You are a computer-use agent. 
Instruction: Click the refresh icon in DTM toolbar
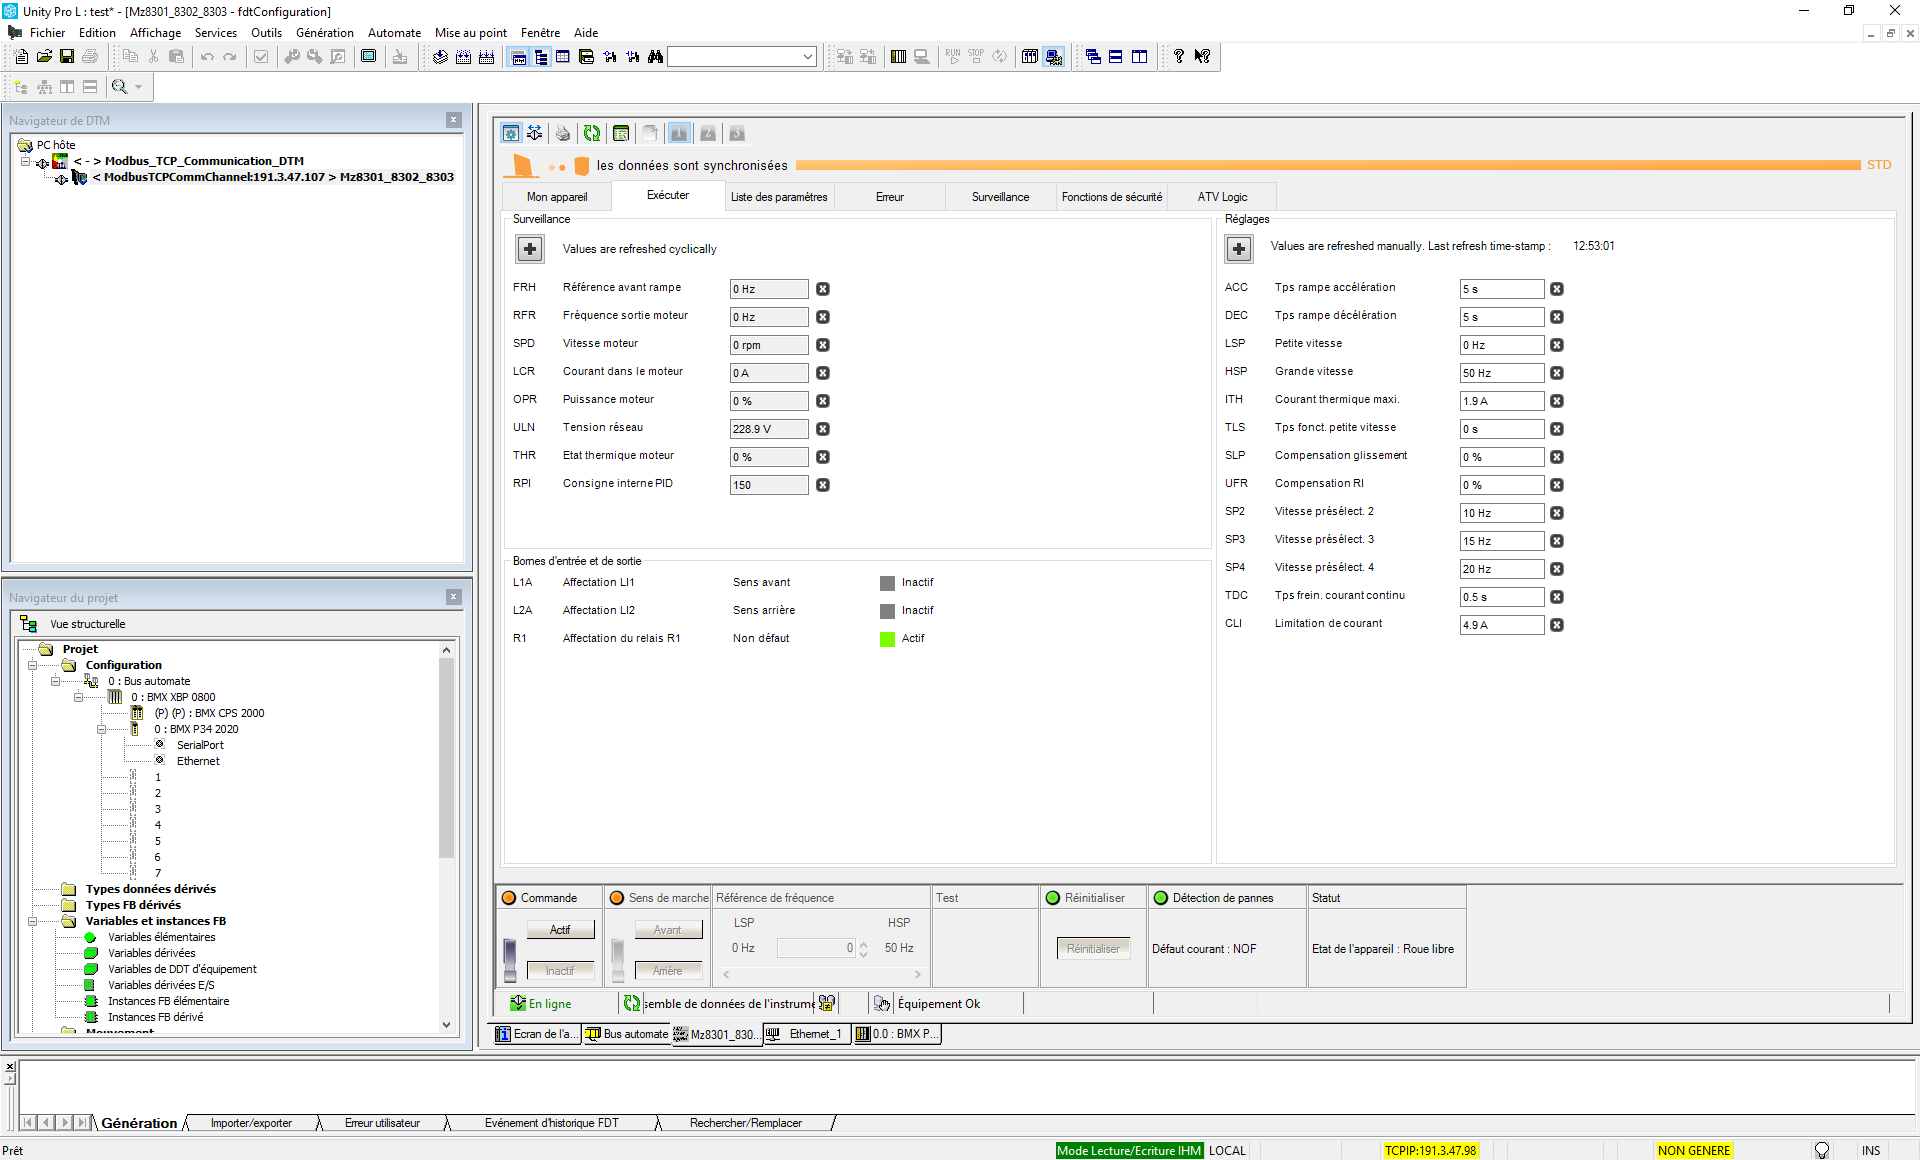point(592,133)
